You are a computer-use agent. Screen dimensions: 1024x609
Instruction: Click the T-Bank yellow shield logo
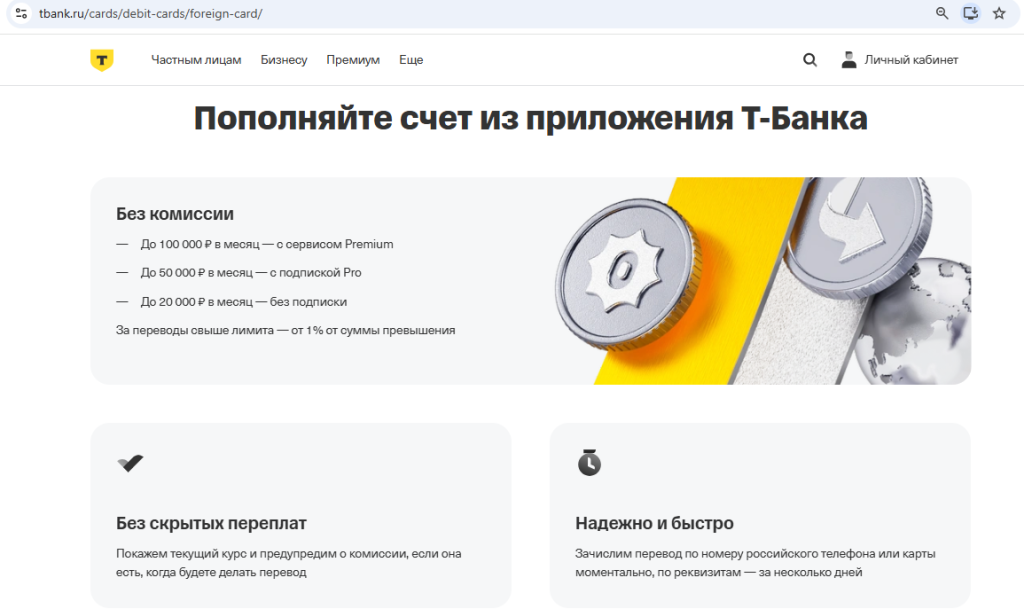click(x=102, y=60)
